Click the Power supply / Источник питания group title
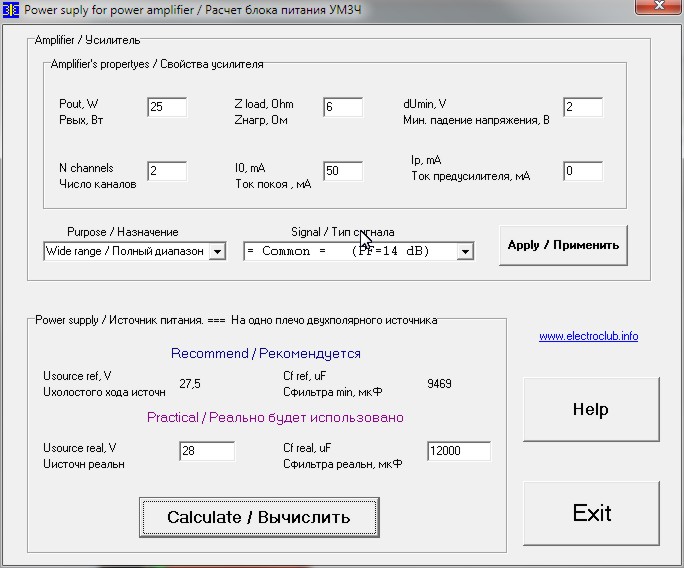684x568 pixels. coord(236,320)
